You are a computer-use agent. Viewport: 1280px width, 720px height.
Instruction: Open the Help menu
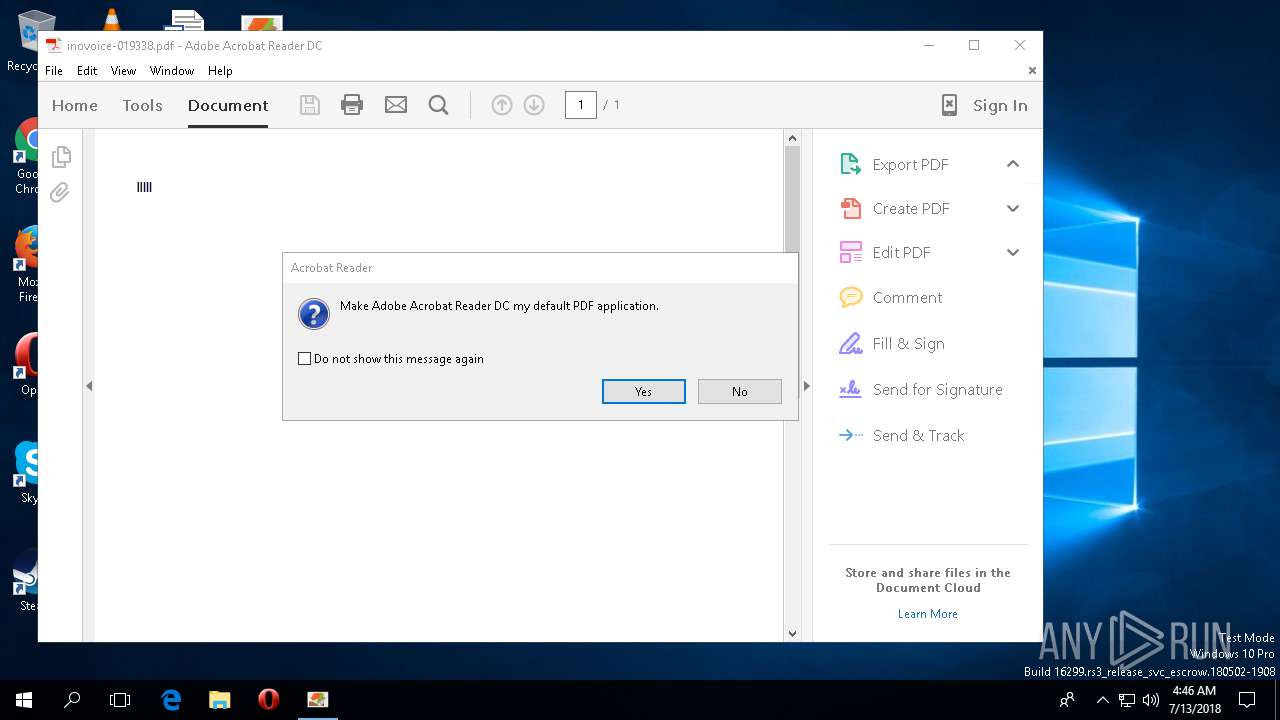[x=220, y=71]
